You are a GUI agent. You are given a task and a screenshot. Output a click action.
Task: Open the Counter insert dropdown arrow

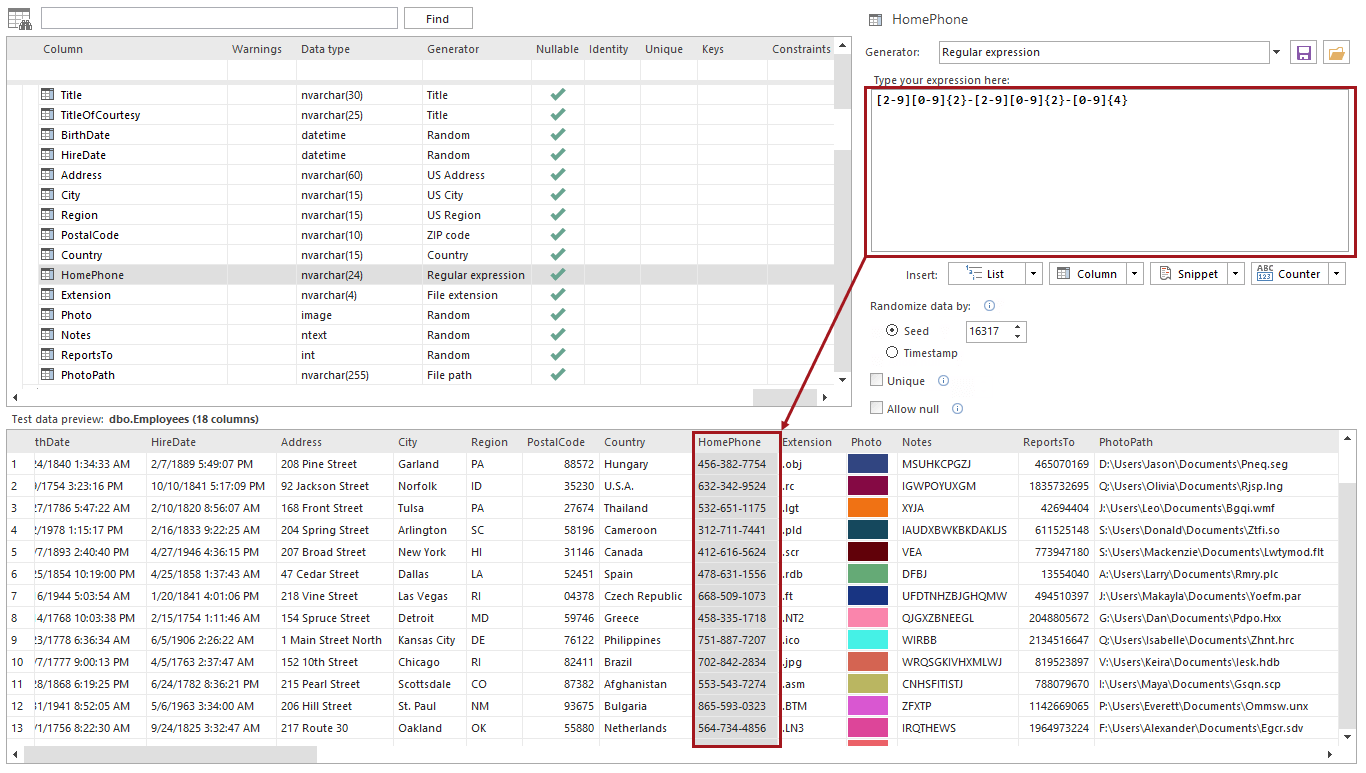coord(1337,274)
